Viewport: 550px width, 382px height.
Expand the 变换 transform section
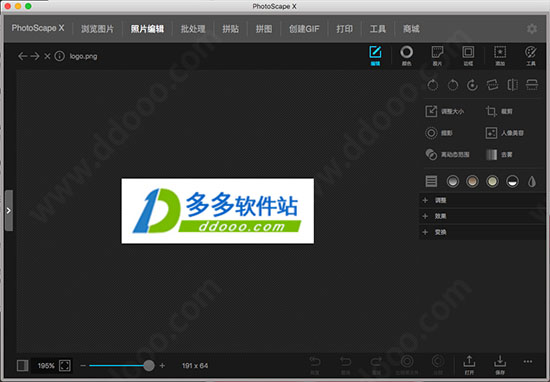click(482, 232)
